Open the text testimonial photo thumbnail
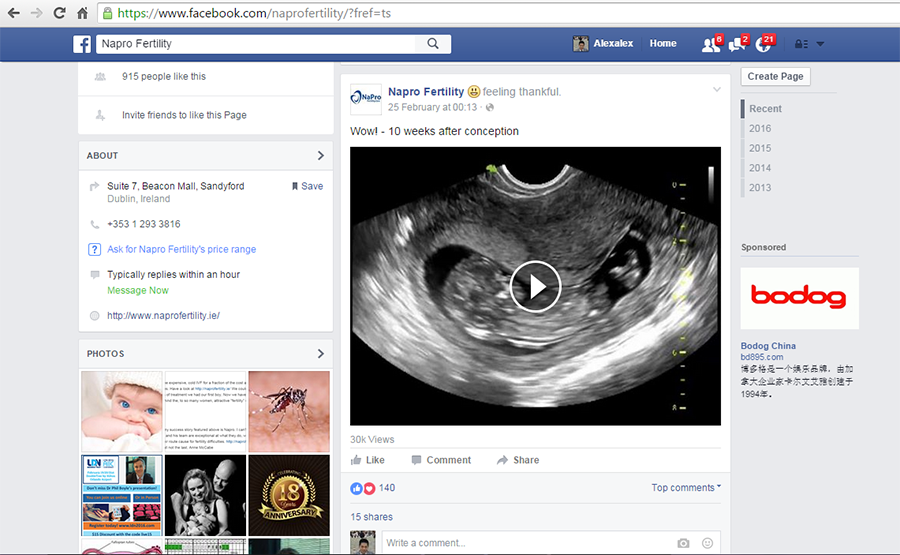900x555 pixels. click(x=205, y=411)
